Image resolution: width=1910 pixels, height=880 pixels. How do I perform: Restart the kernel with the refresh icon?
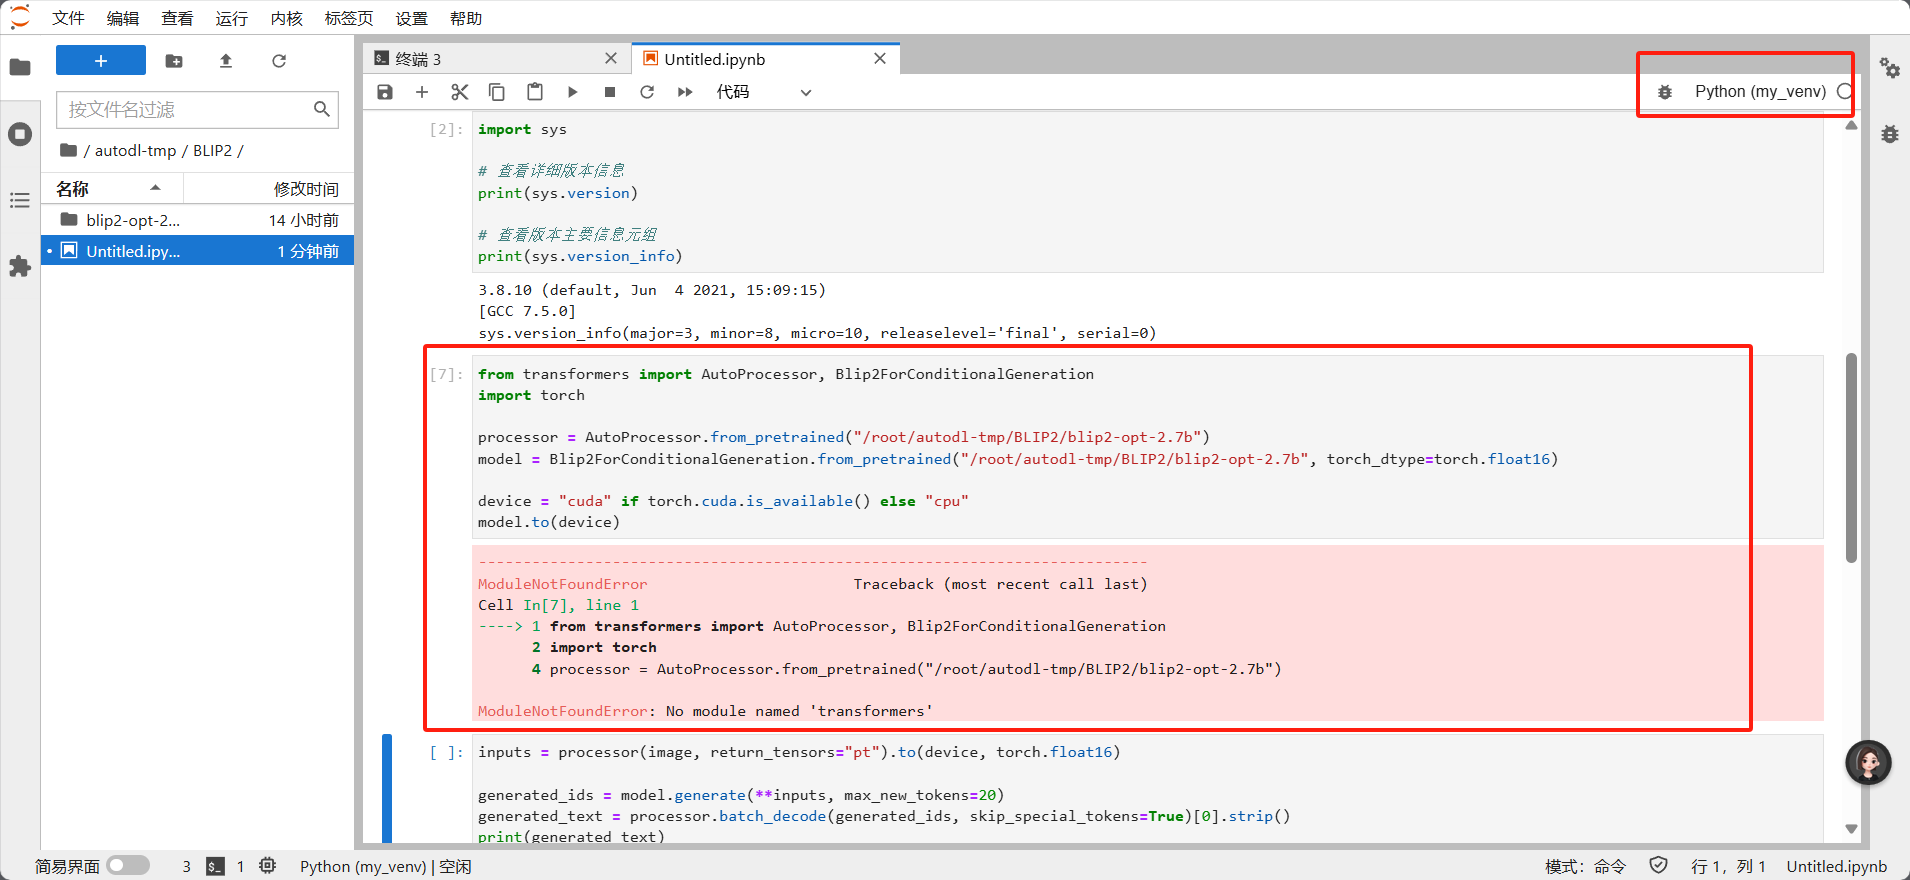click(x=647, y=92)
